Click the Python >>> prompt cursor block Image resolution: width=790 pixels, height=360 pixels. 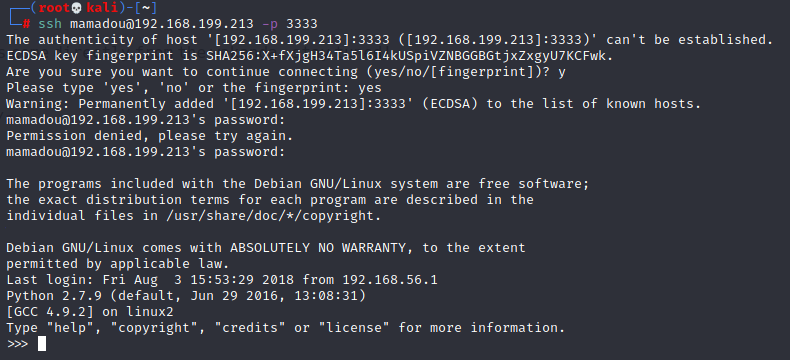tap(42, 343)
